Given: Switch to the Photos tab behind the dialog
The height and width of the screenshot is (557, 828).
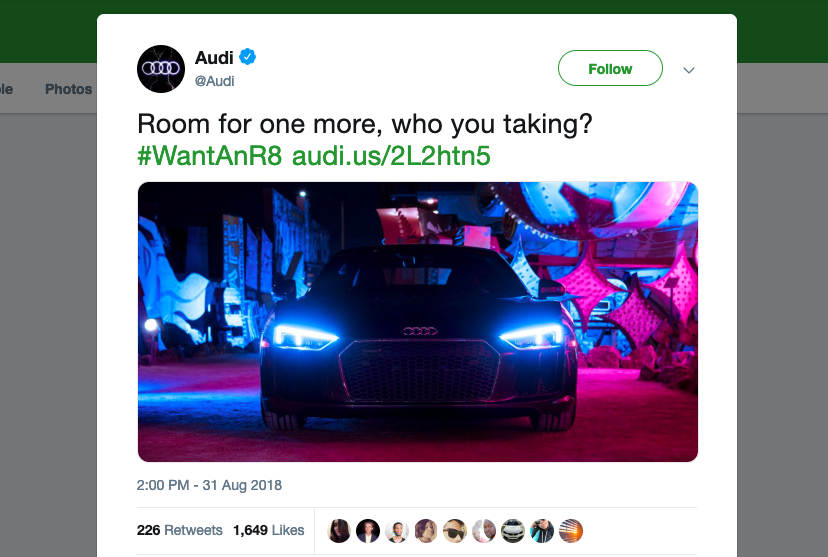Looking at the screenshot, I should click(x=69, y=89).
